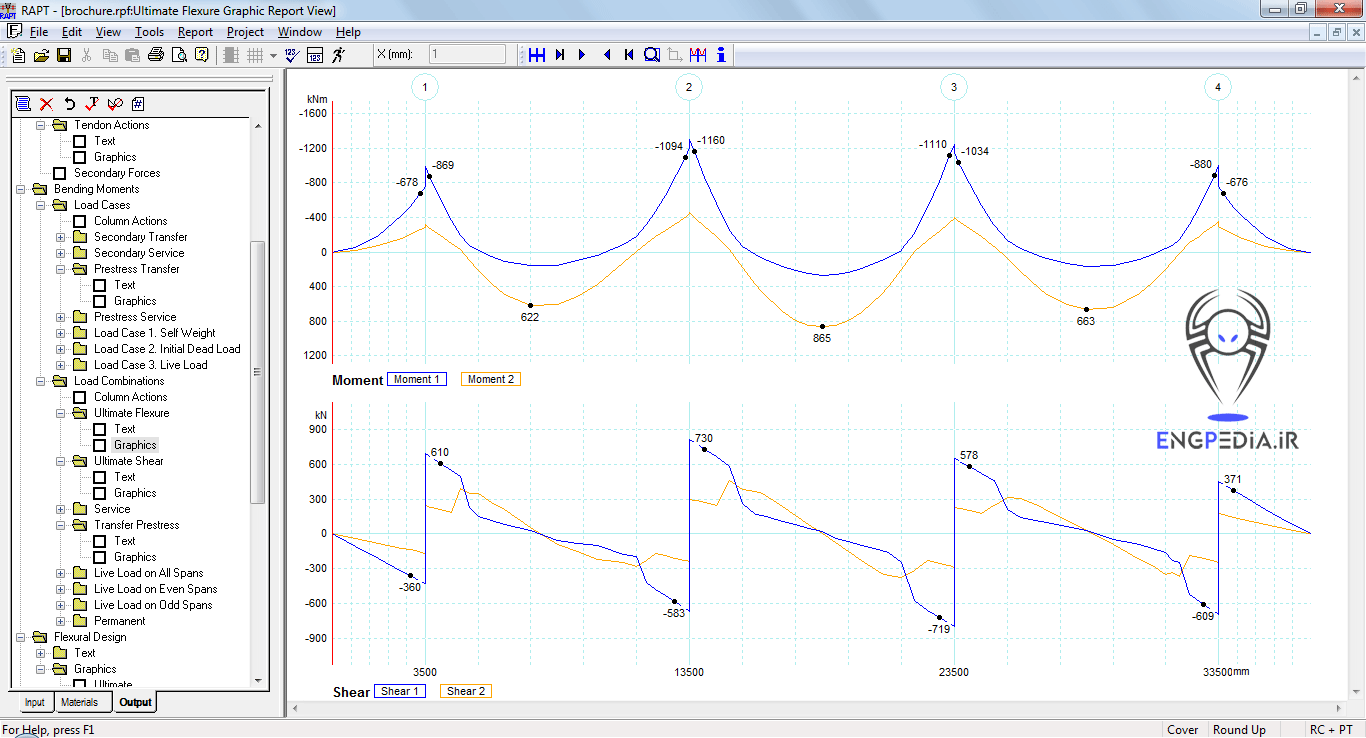The height and width of the screenshot is (738, 1366).
Task: Click the blue right arrow navigation icon
Action: tap(582, 55)
